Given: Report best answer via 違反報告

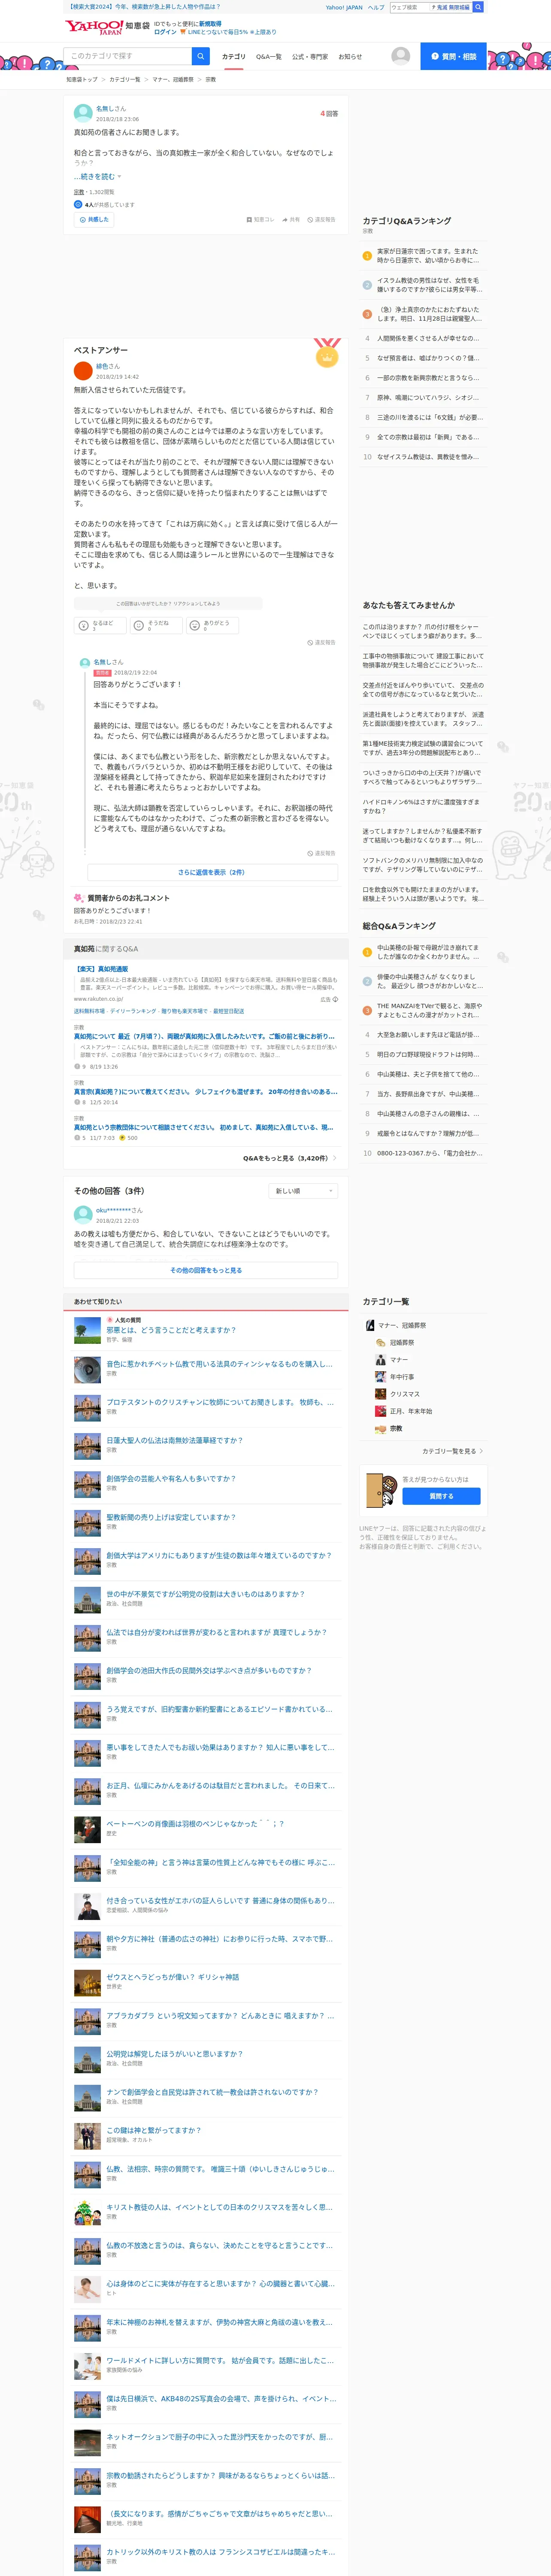Looking at the screenshot, I should coord(322,643).
